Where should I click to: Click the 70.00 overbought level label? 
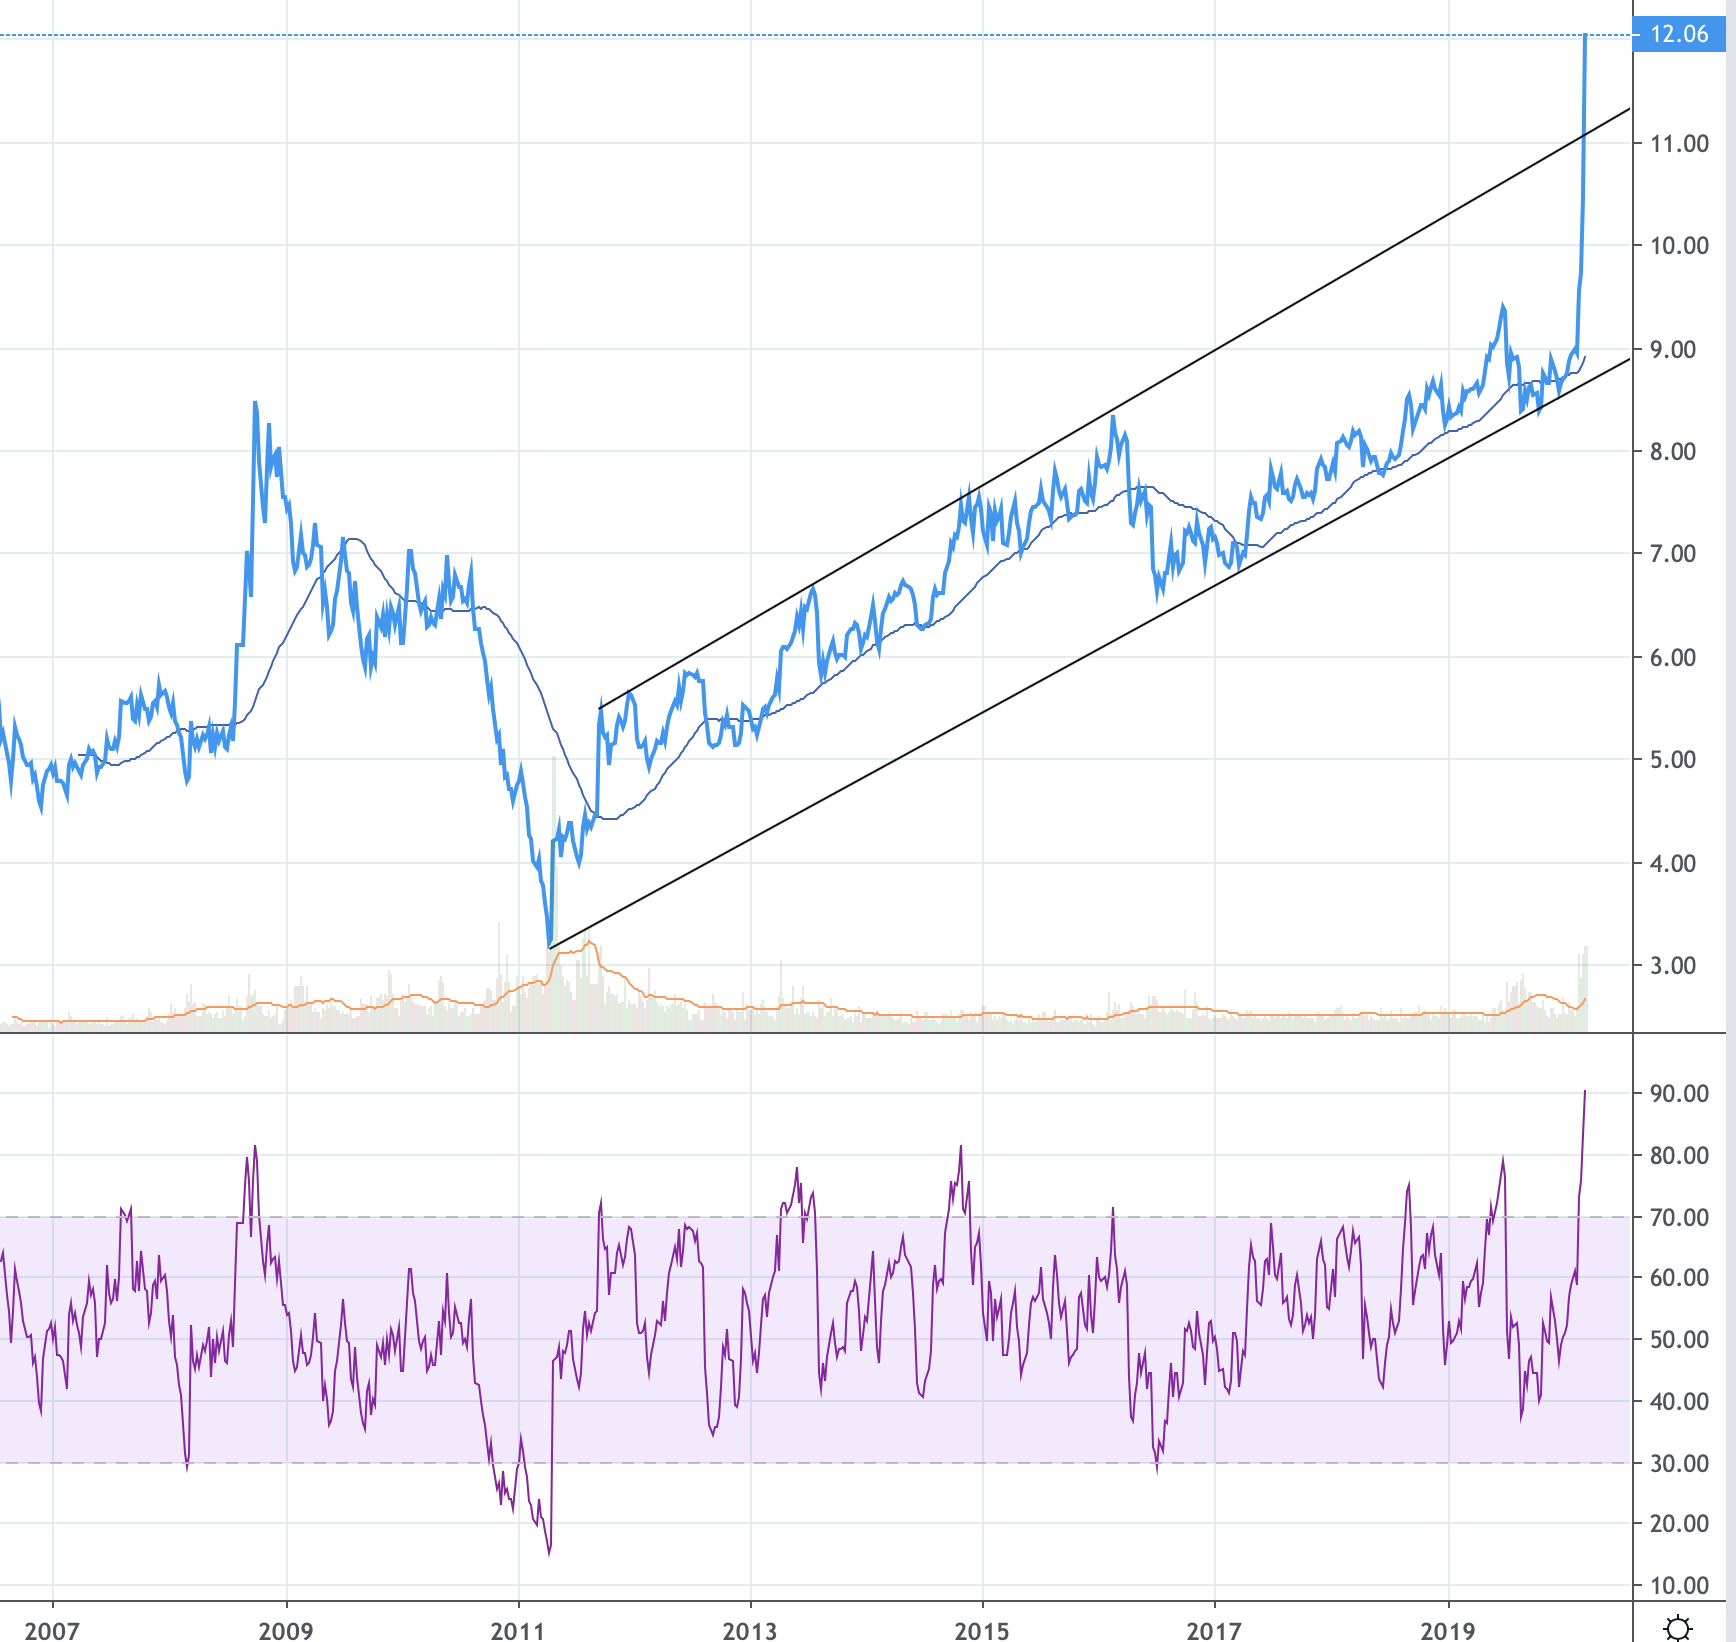tap(1679, 1217)
